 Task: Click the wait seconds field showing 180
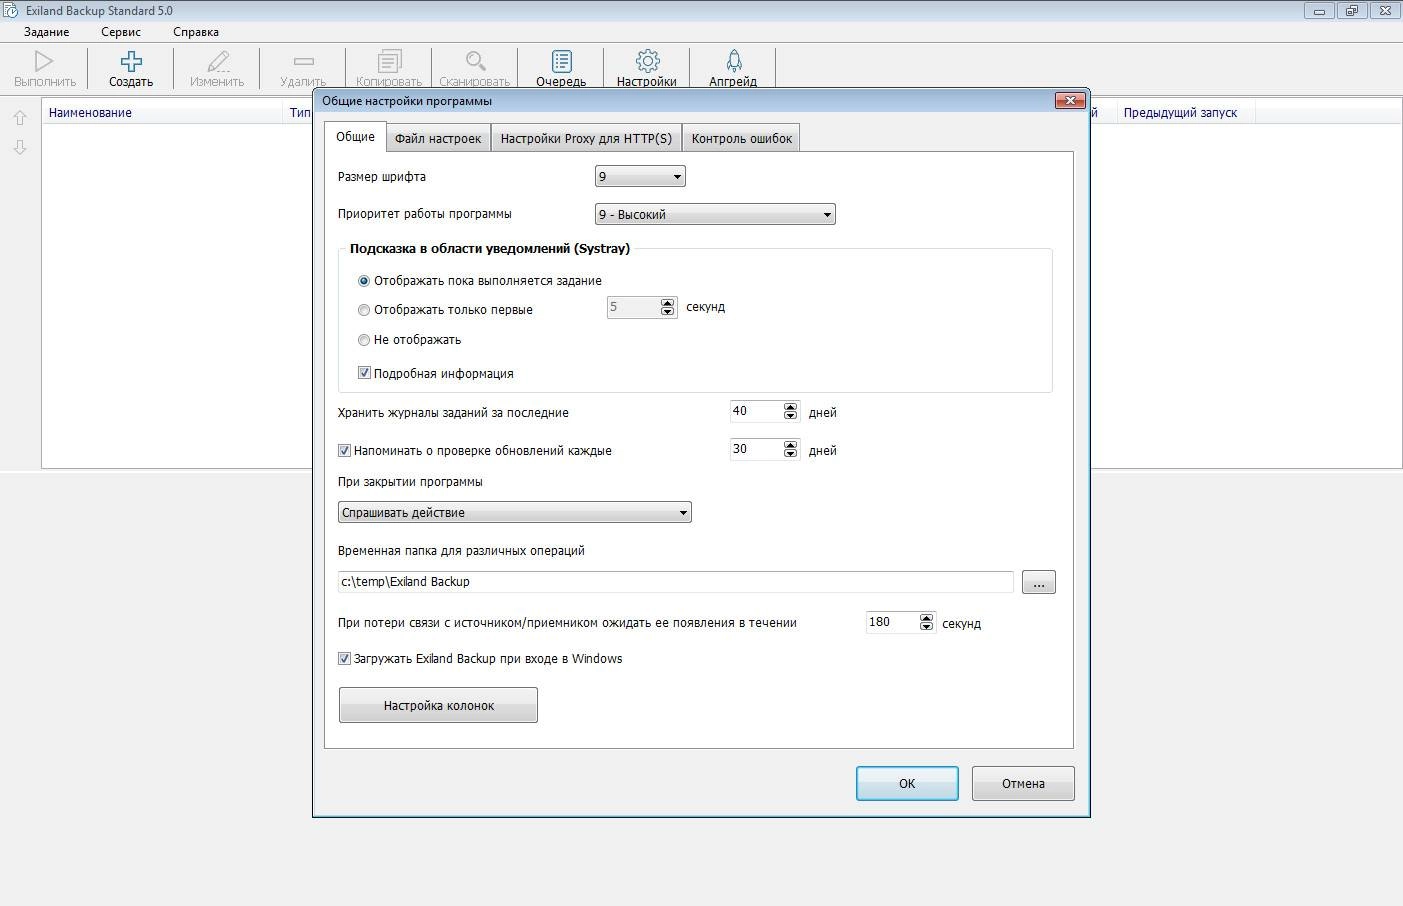click(892, 622)
